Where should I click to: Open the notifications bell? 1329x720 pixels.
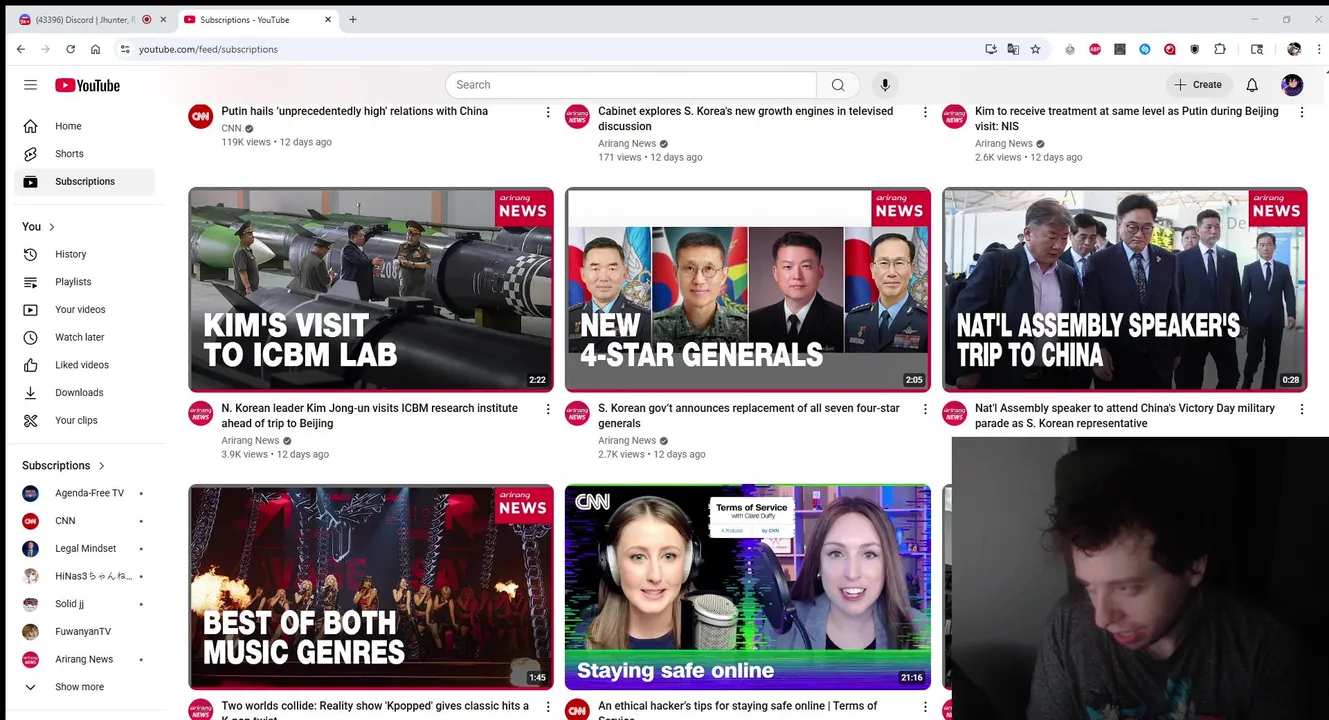point(1252,85)
